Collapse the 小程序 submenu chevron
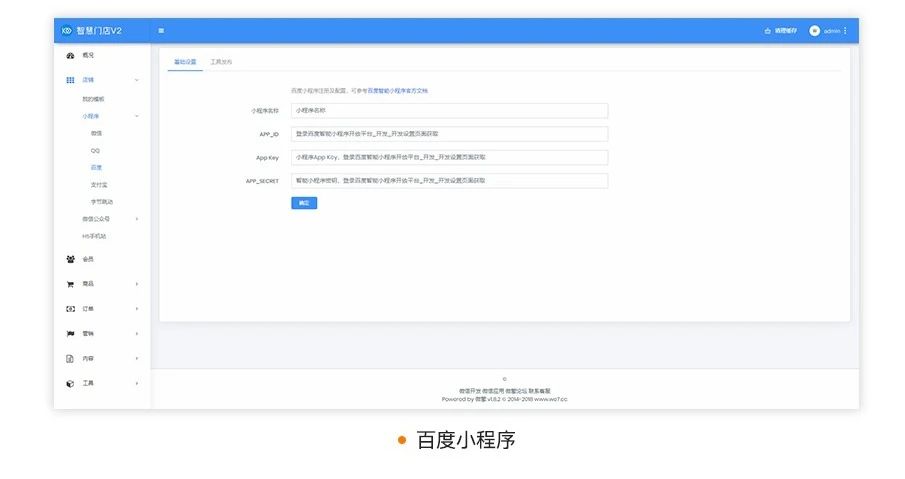This screenshot has height=479, width=905. (x=137, y=116)
